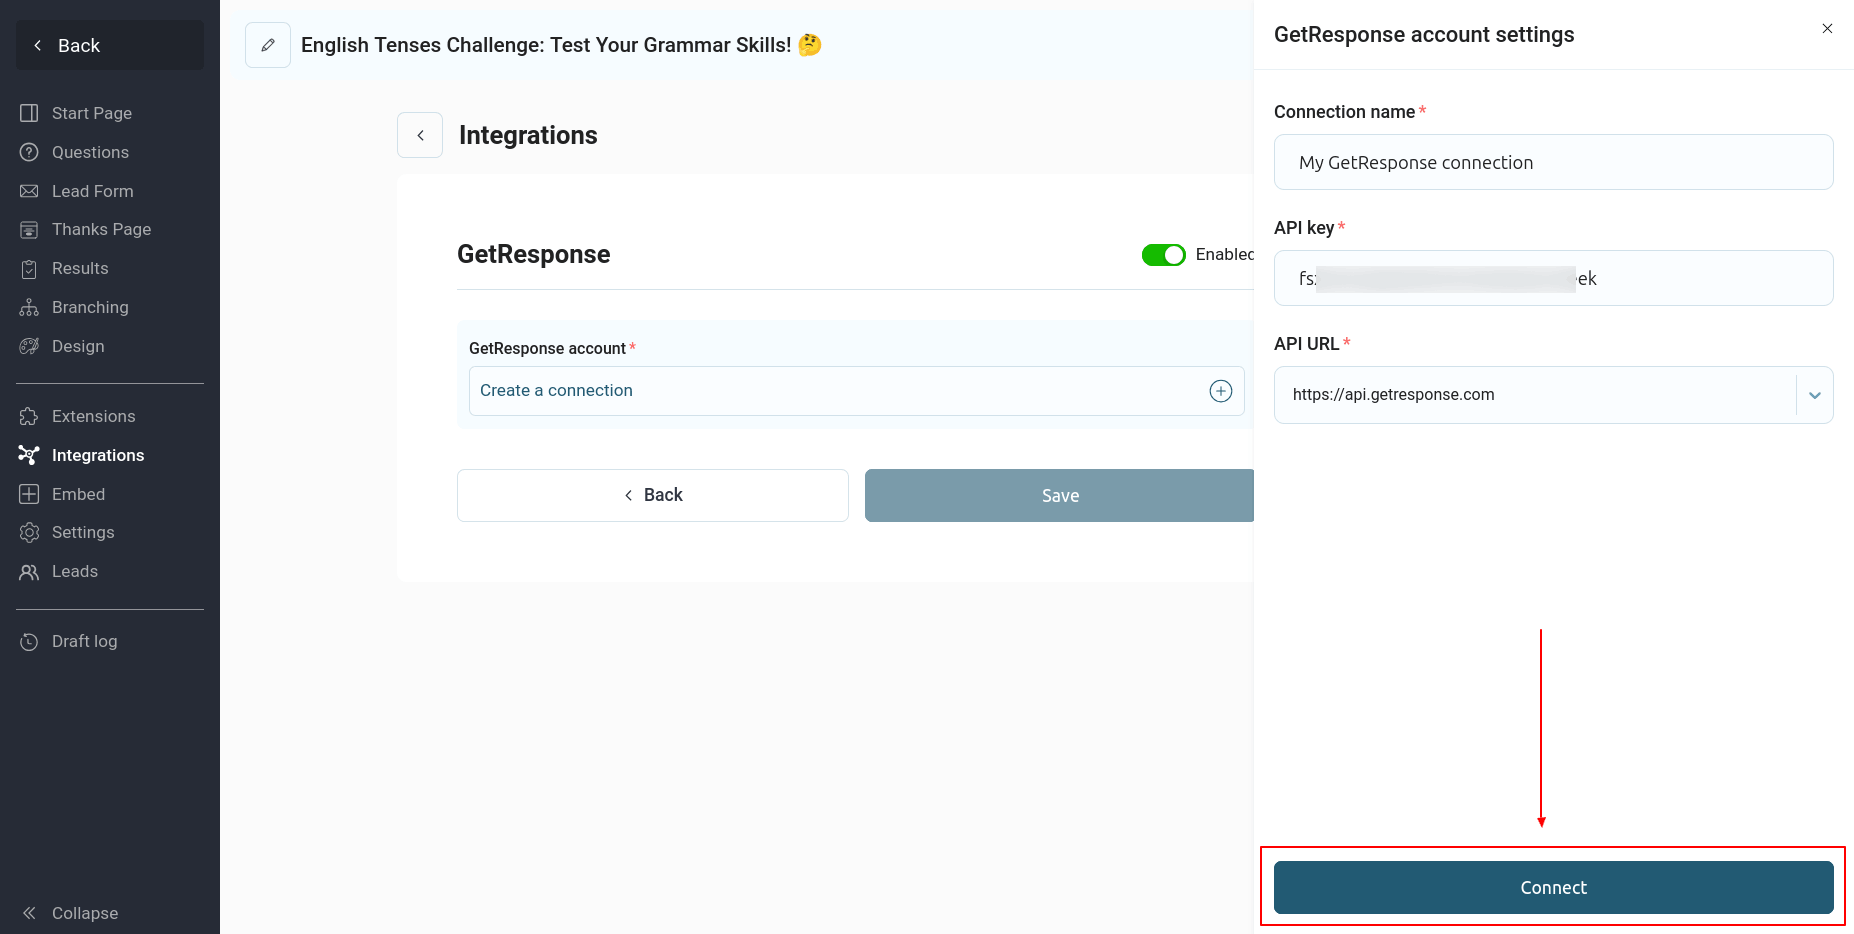Click the Integrations back chevron button
1854x934 pixels.
tap(420, 135)
